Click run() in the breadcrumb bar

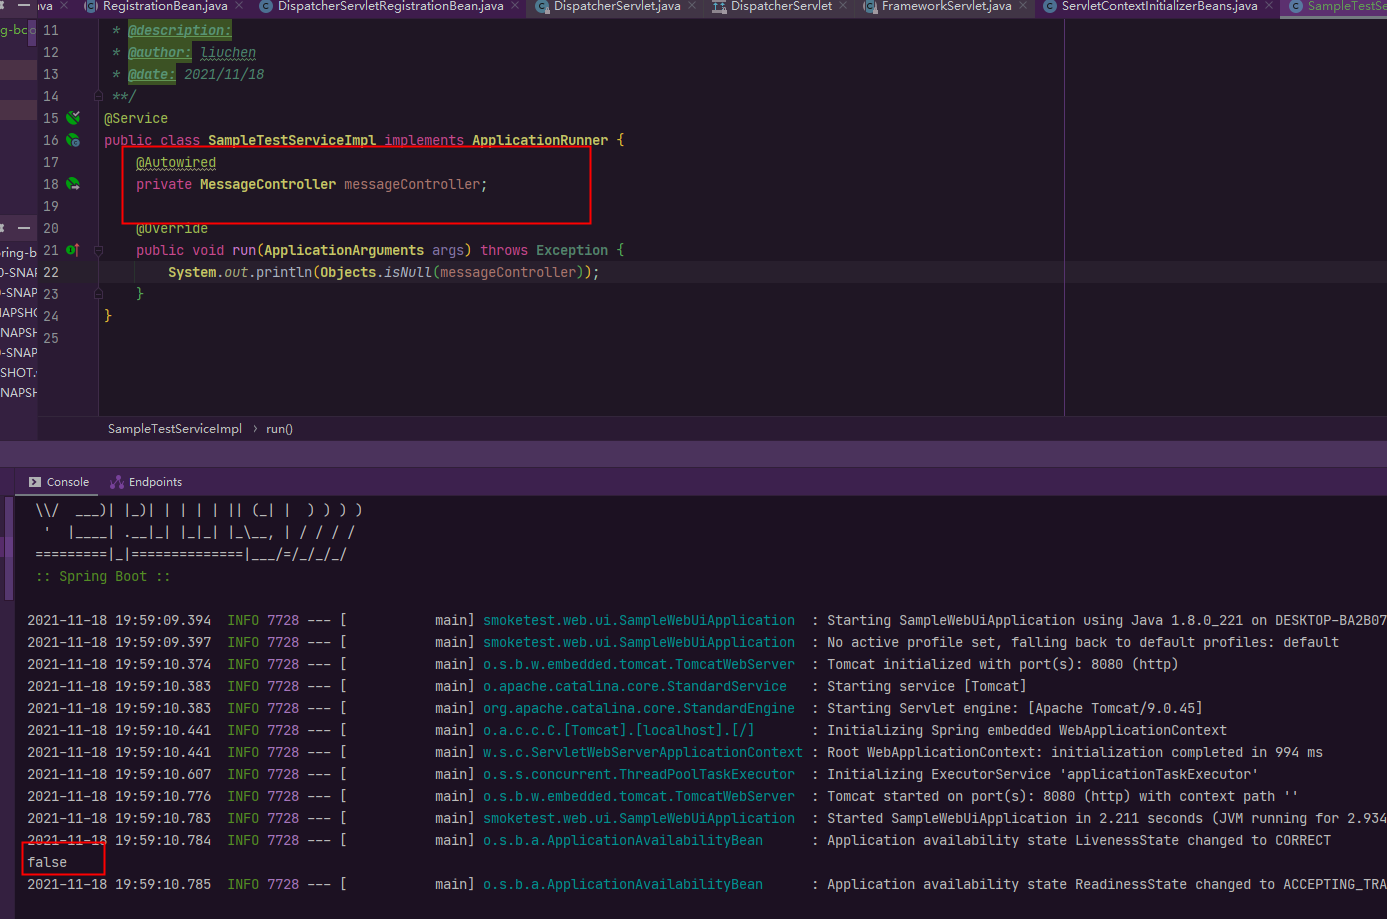(279, 429)
